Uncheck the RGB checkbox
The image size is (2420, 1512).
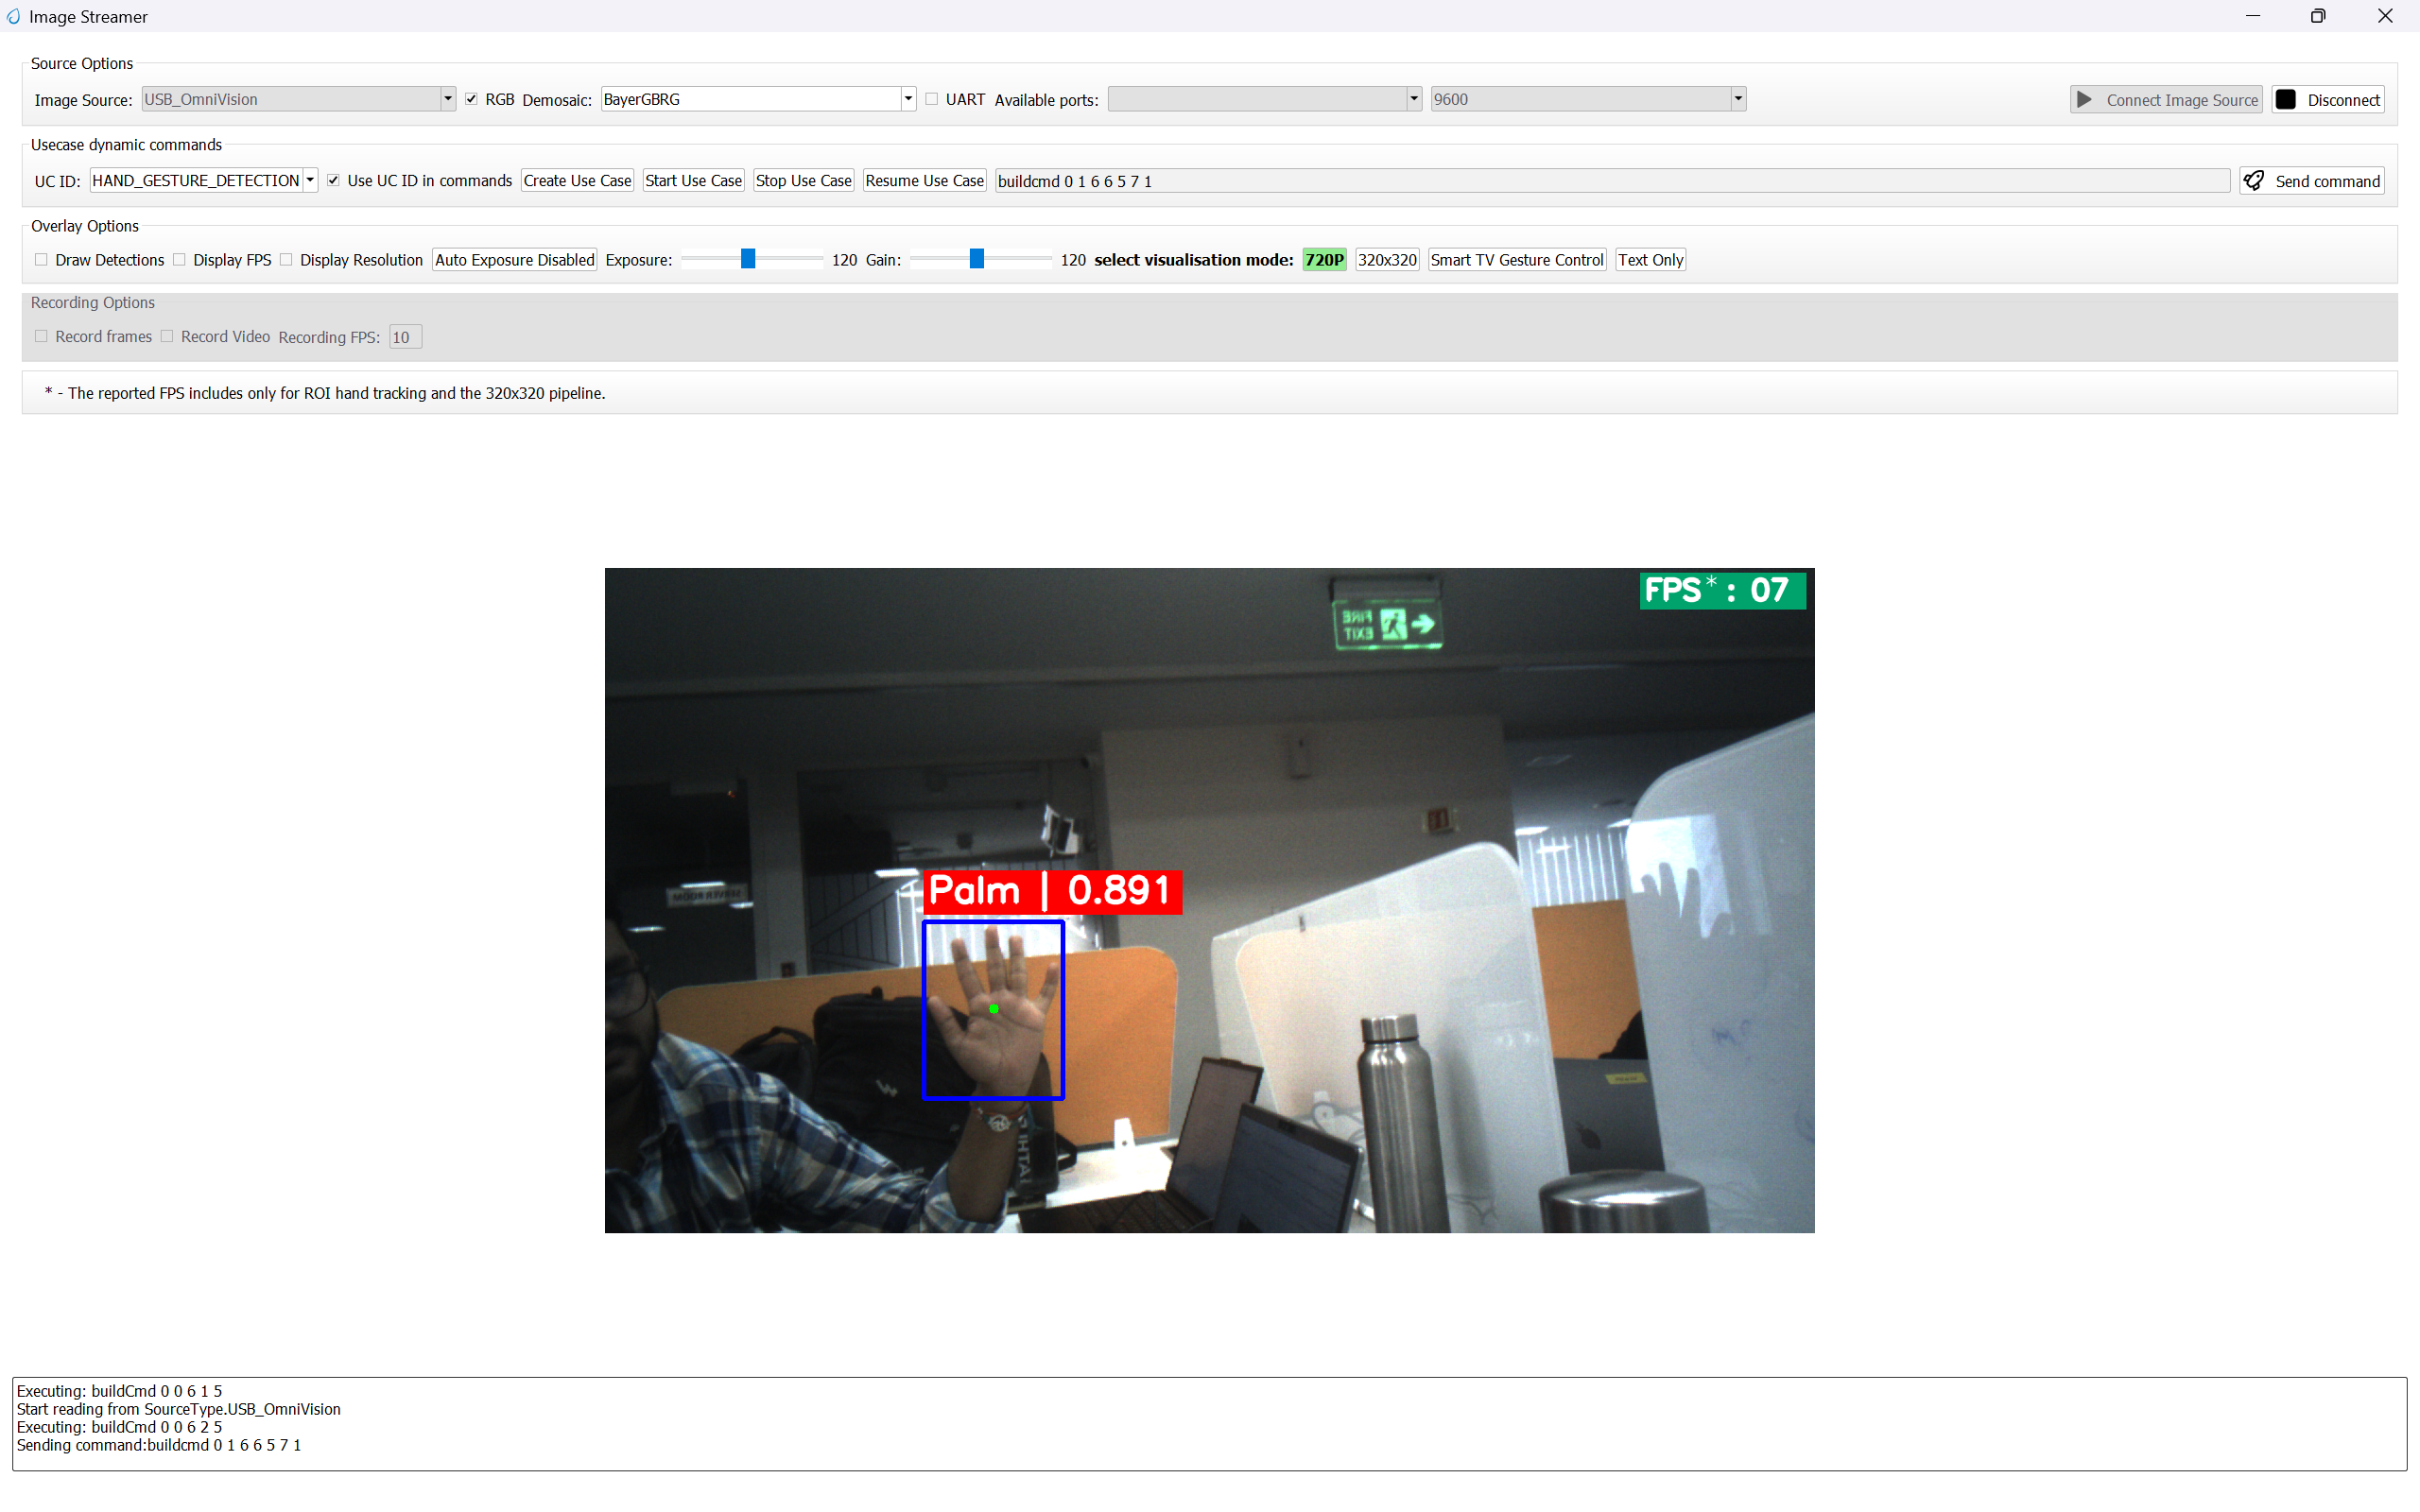pyautogui.click(x=471, y=98)
